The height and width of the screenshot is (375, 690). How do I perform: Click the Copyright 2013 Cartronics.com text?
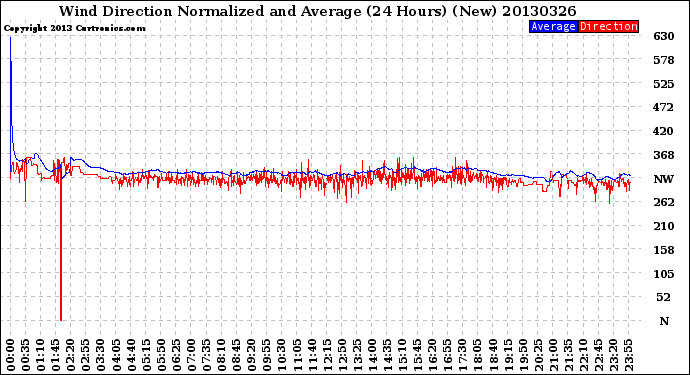(74, 29)
